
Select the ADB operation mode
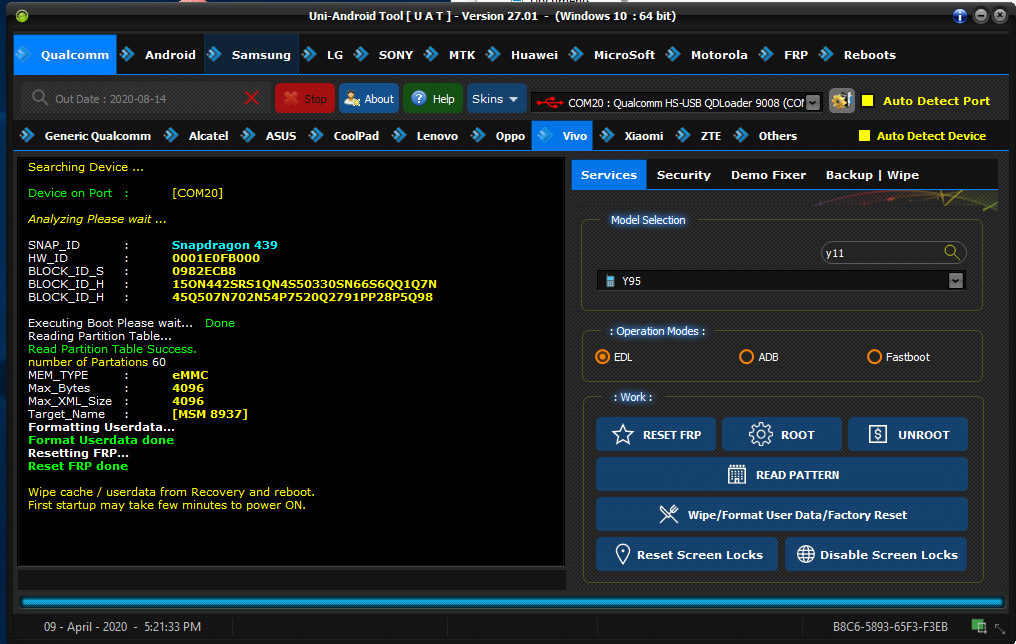click(x=746, y=357)
